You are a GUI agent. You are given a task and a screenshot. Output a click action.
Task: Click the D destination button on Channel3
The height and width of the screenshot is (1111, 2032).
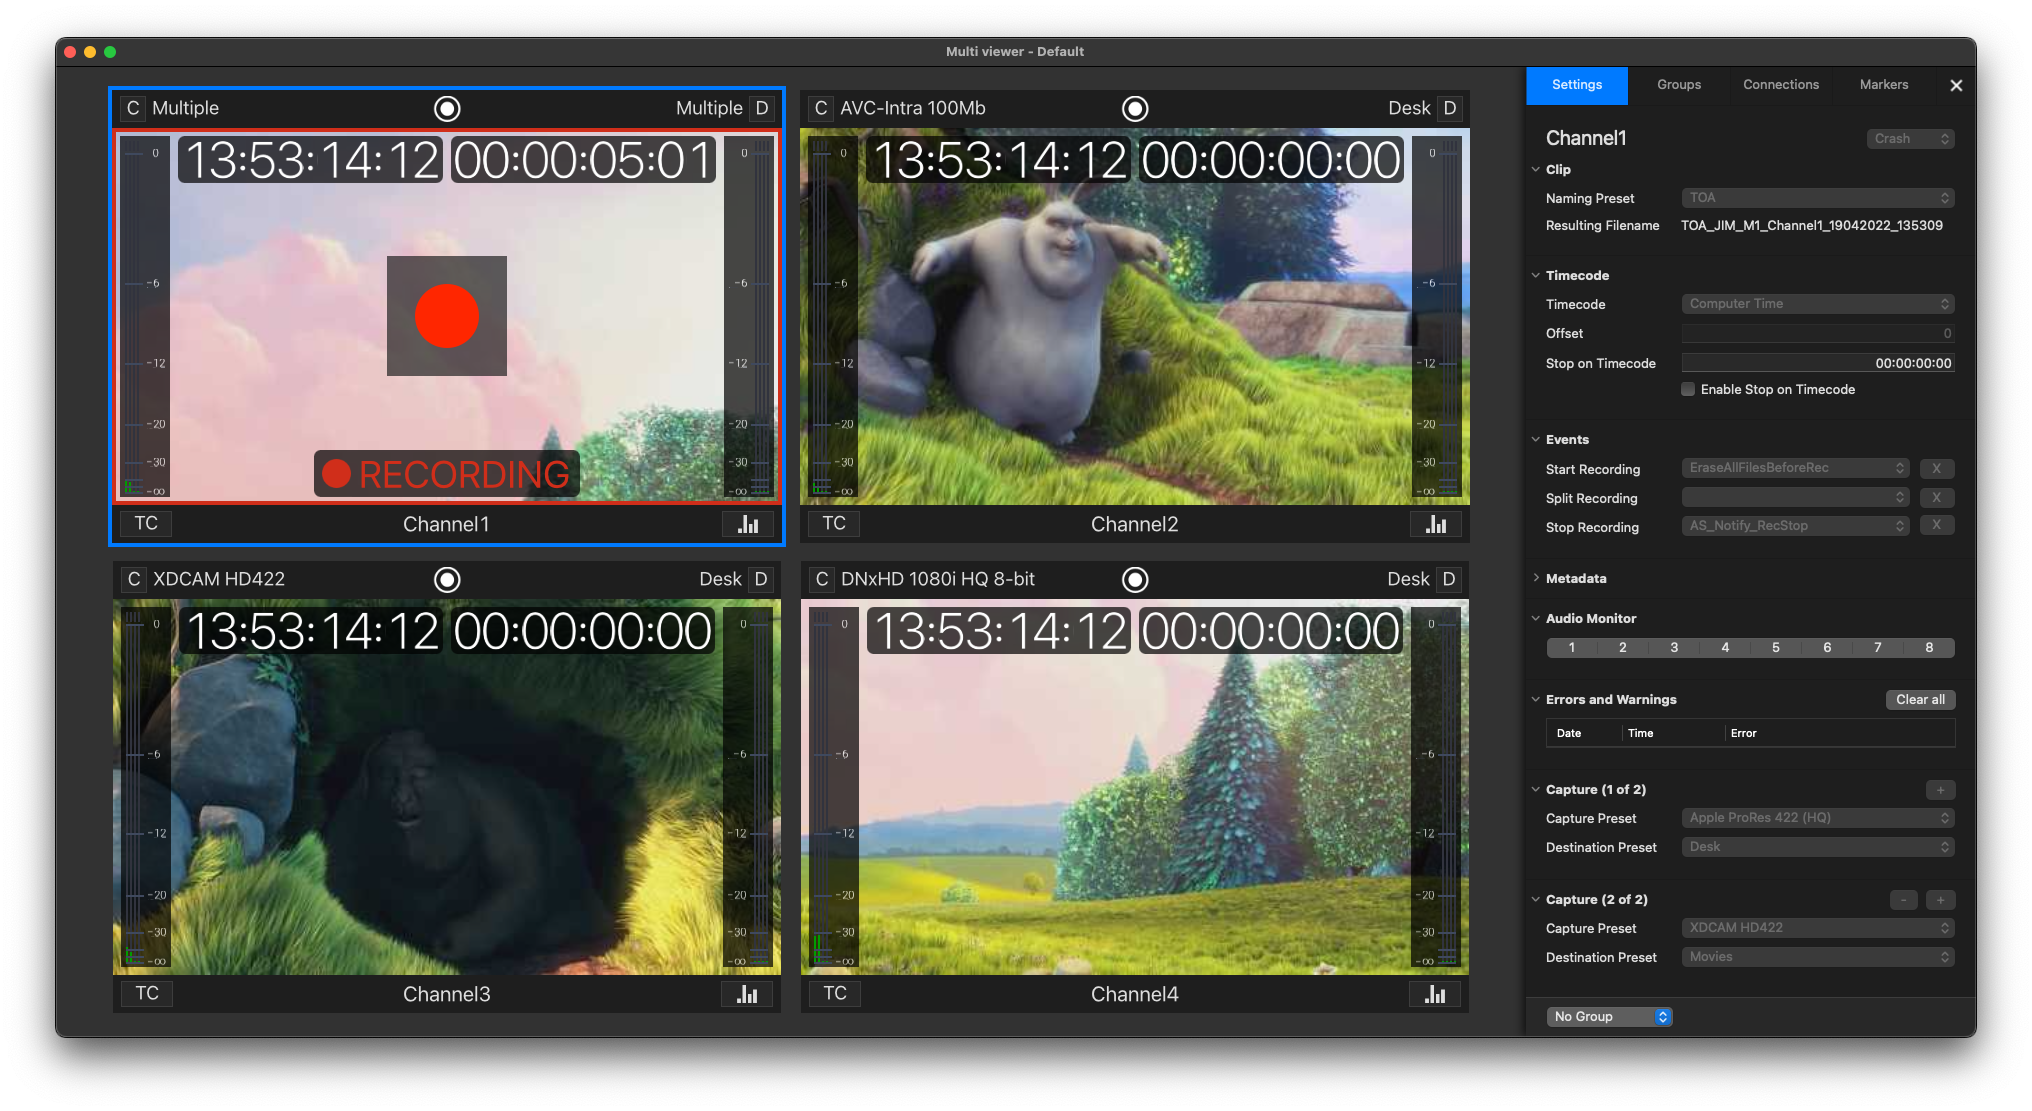[x=761, y=579]
